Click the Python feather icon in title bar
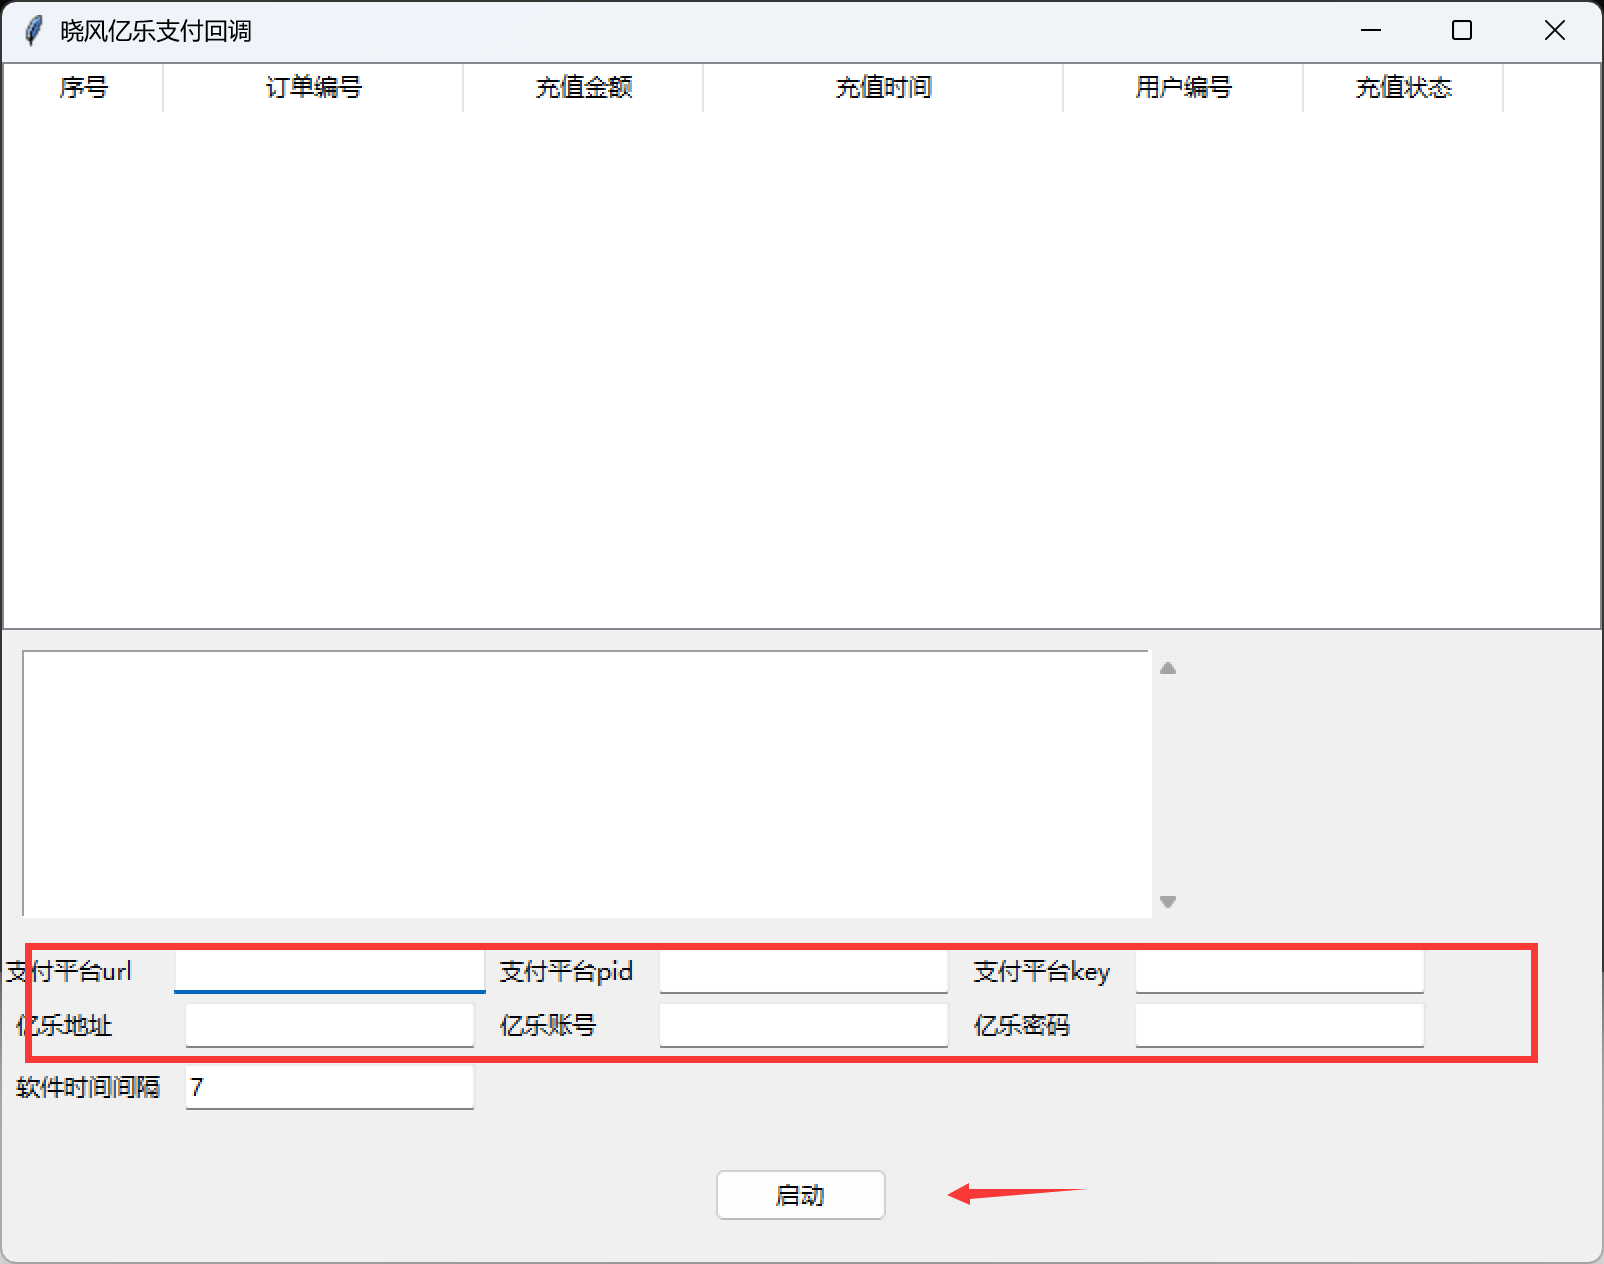Image resolution: width=1604 pixels, height=1264 pixels. tap(33, 31)
